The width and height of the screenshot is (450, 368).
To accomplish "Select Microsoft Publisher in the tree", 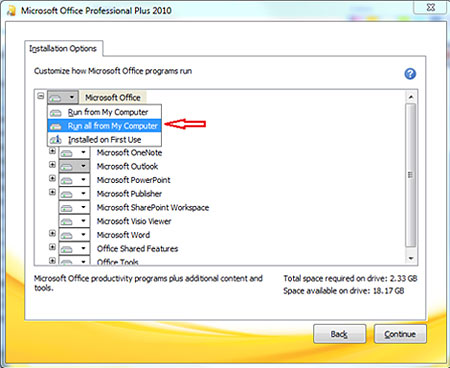I will (129, 194).
